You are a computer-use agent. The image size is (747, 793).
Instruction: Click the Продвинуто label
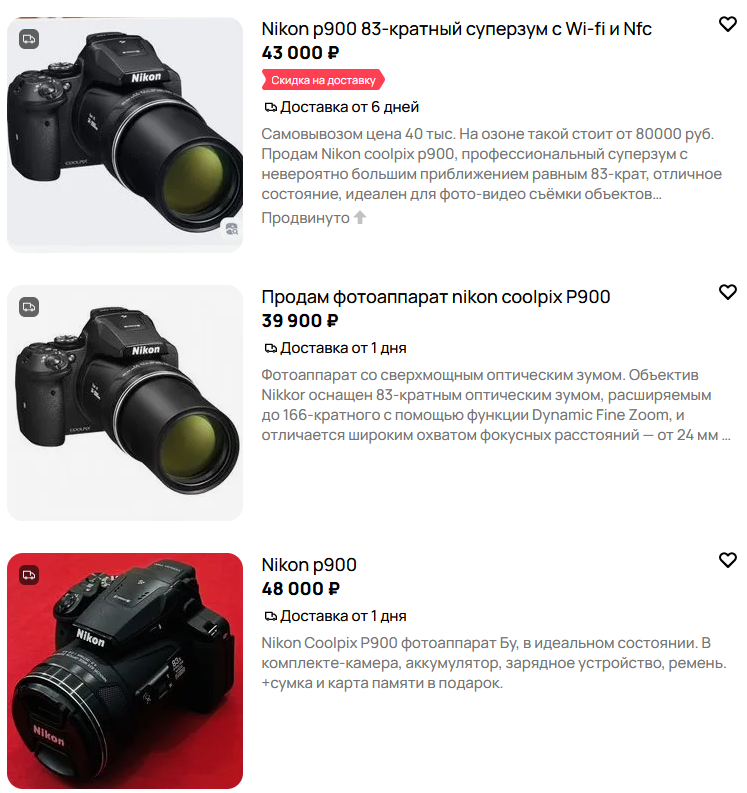[x=305, y=218]
